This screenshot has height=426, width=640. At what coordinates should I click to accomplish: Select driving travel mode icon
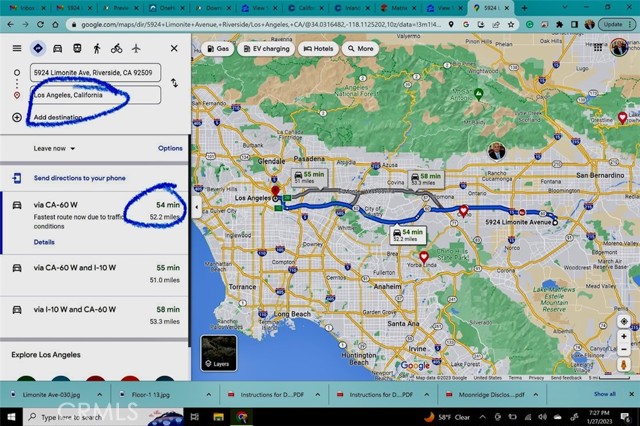click(37, 48)
